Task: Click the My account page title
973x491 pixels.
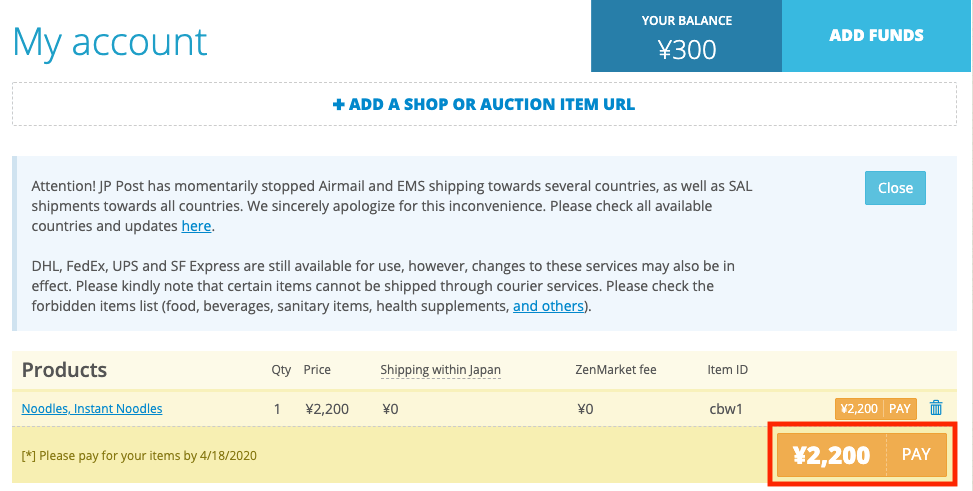Action: click(x=110, y=42)
